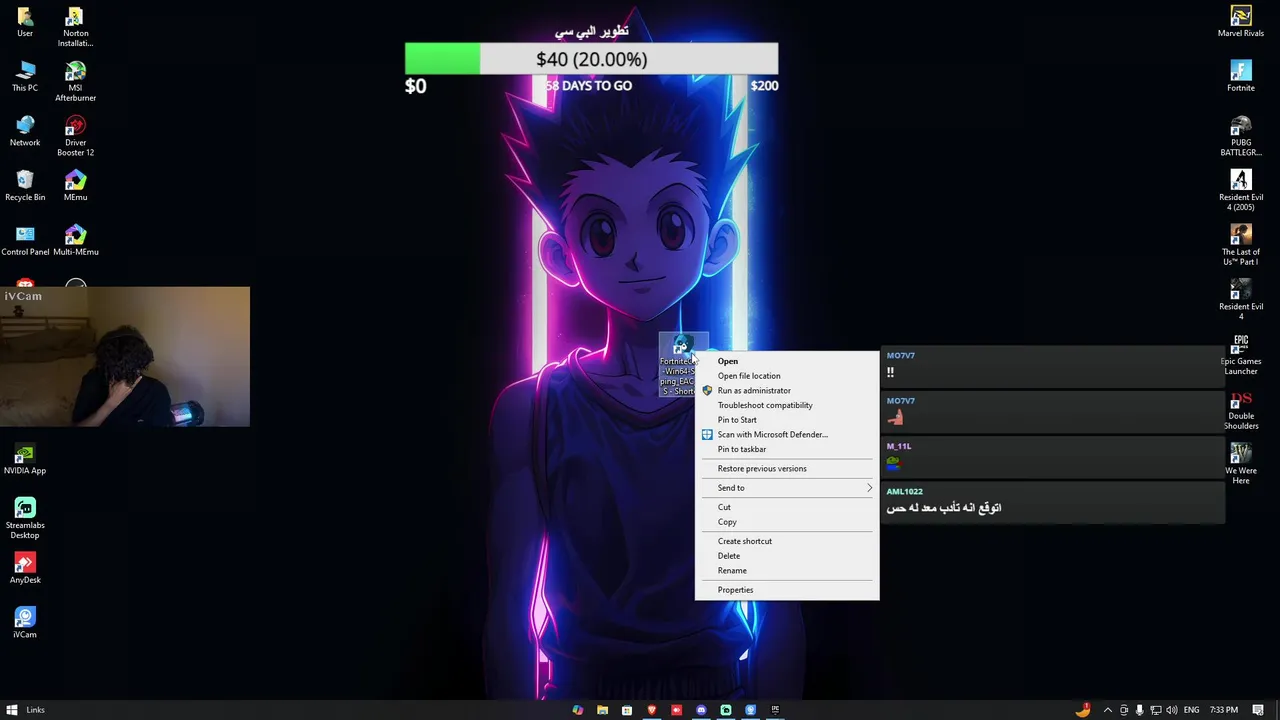Choose Restore previous versions
Viewport: 1280px width, 720px height.
tap(787, 468)
